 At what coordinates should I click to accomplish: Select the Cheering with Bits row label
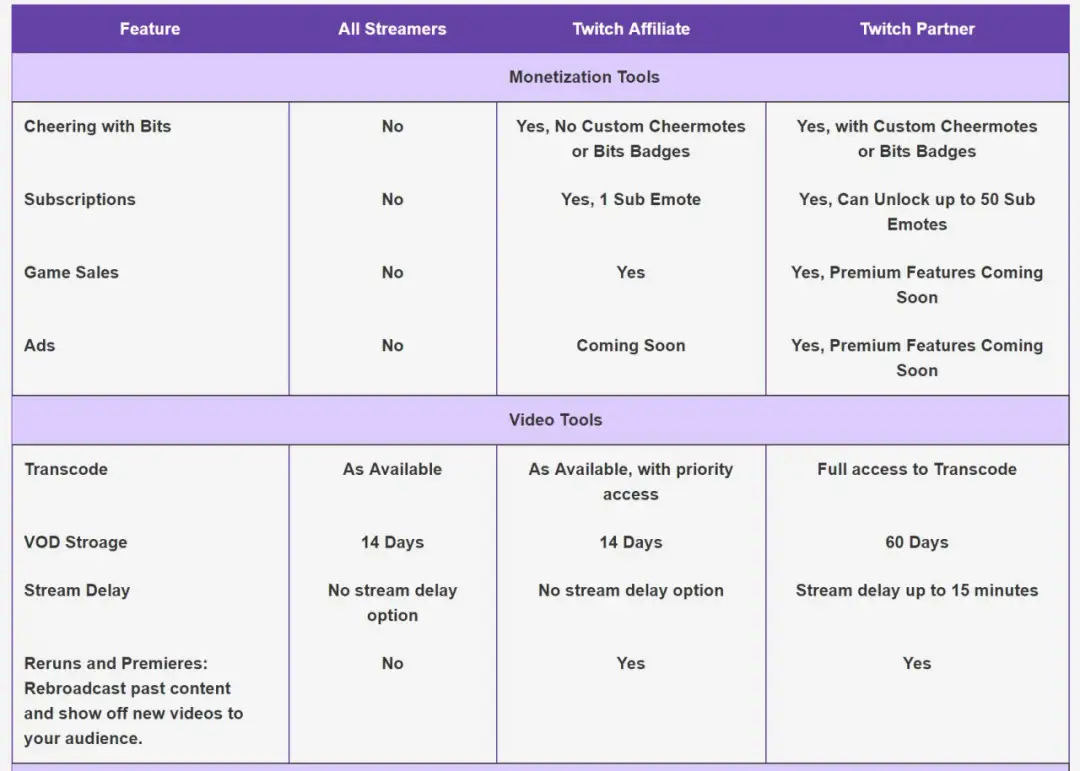[x=97, y=126]
